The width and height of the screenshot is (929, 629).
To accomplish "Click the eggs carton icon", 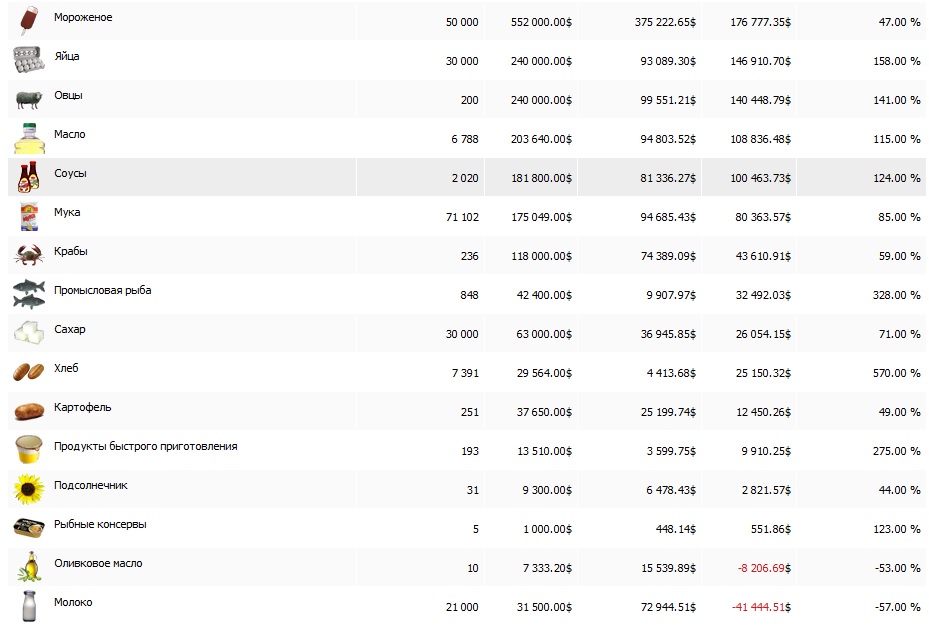I will pos(29,60).
